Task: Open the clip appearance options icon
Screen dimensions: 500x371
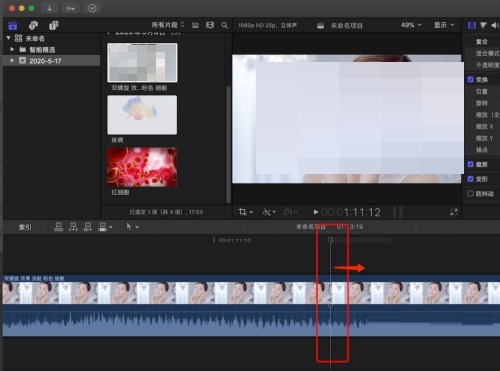Action: coord(196,25)
